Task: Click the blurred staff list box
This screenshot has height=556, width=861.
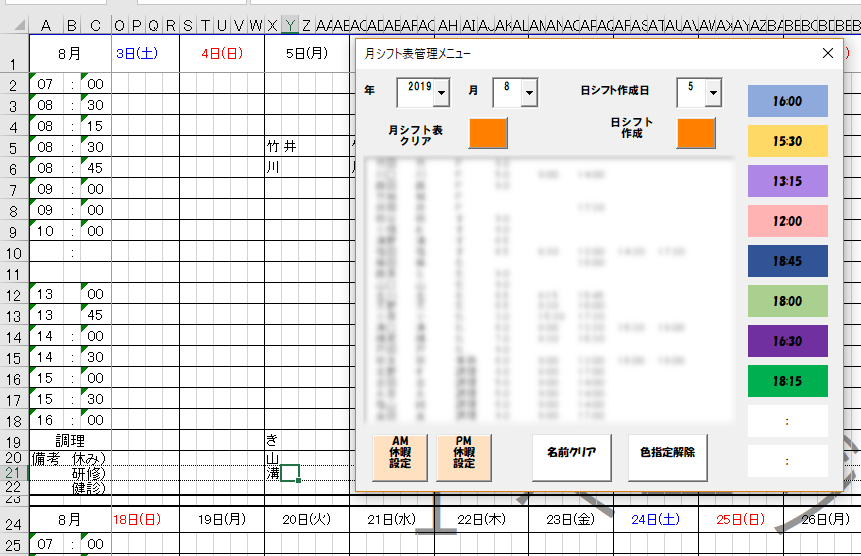Action: pos(550,290)
